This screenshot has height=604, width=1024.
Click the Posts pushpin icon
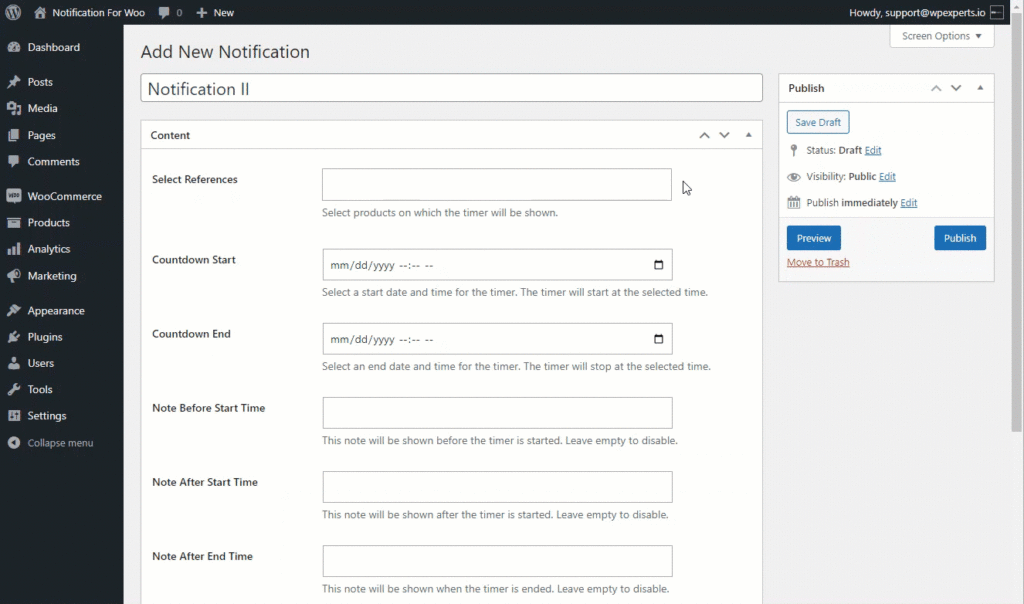(14, 82)
